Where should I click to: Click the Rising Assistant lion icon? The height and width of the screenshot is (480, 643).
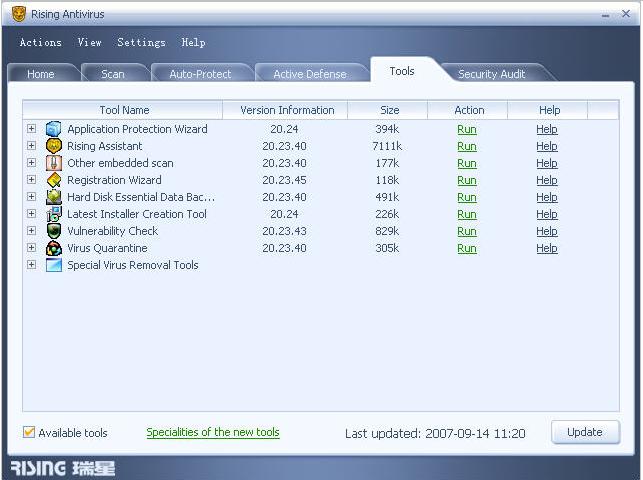[x=54, y=146]
